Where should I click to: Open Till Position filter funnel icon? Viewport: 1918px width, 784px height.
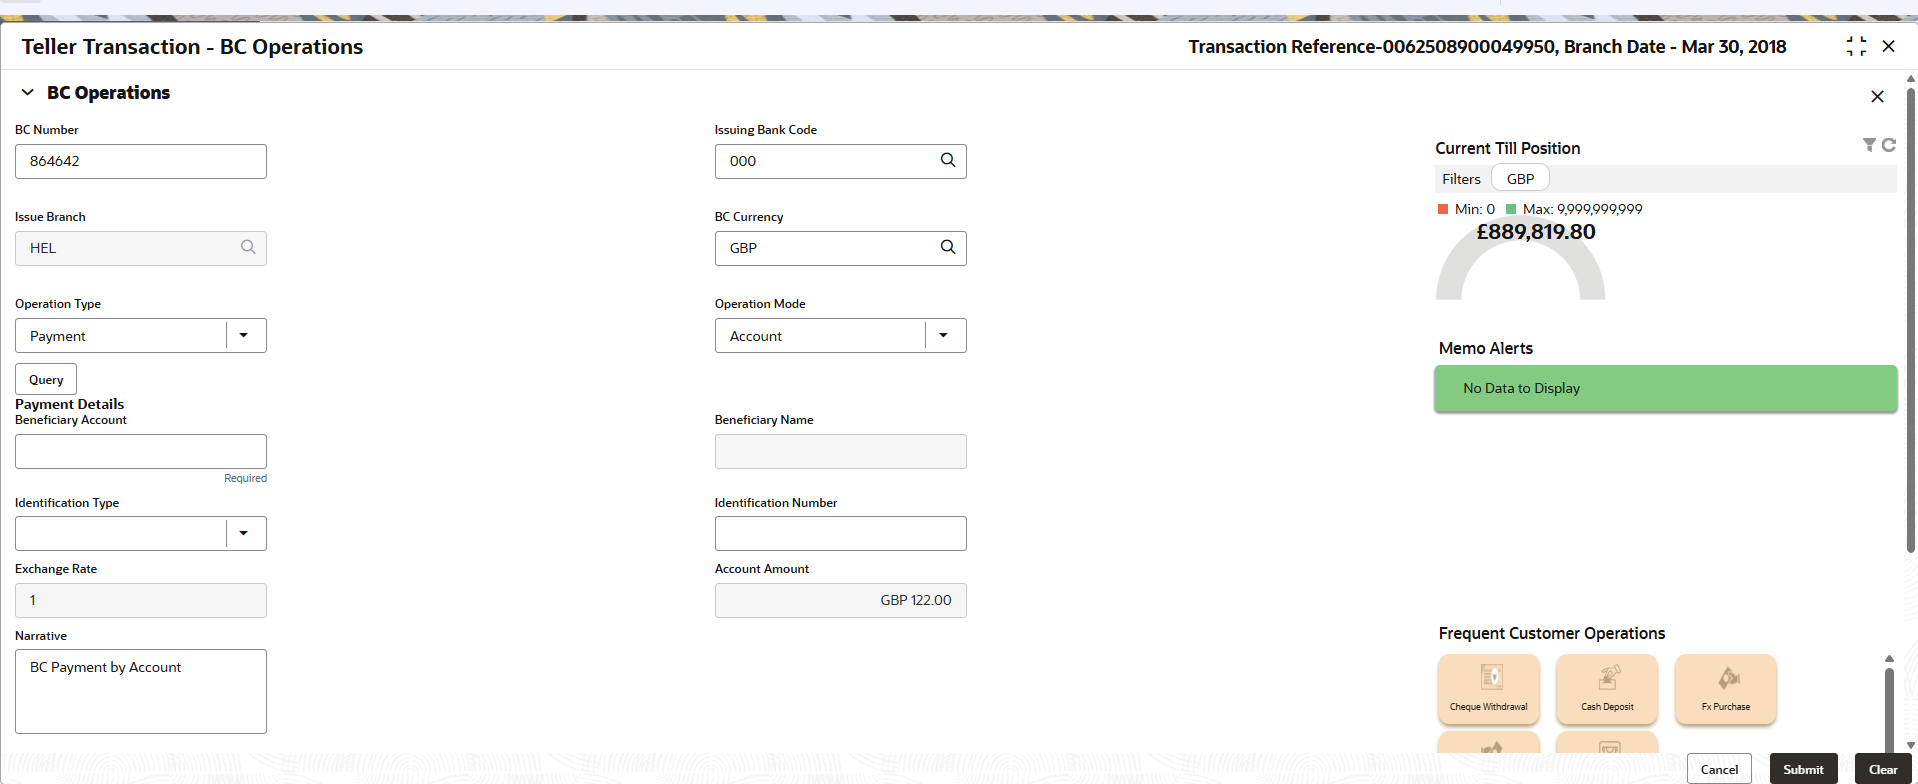click(x=1869, y=145)
